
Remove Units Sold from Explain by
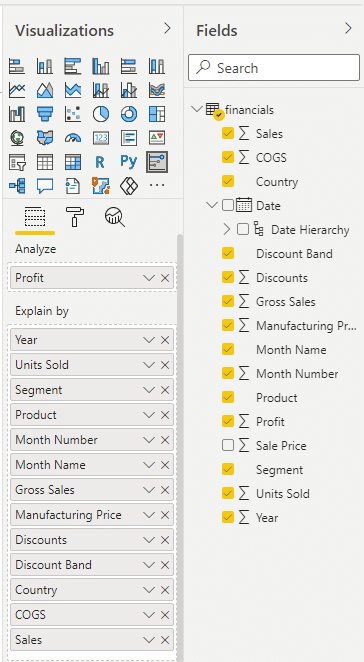165,365
